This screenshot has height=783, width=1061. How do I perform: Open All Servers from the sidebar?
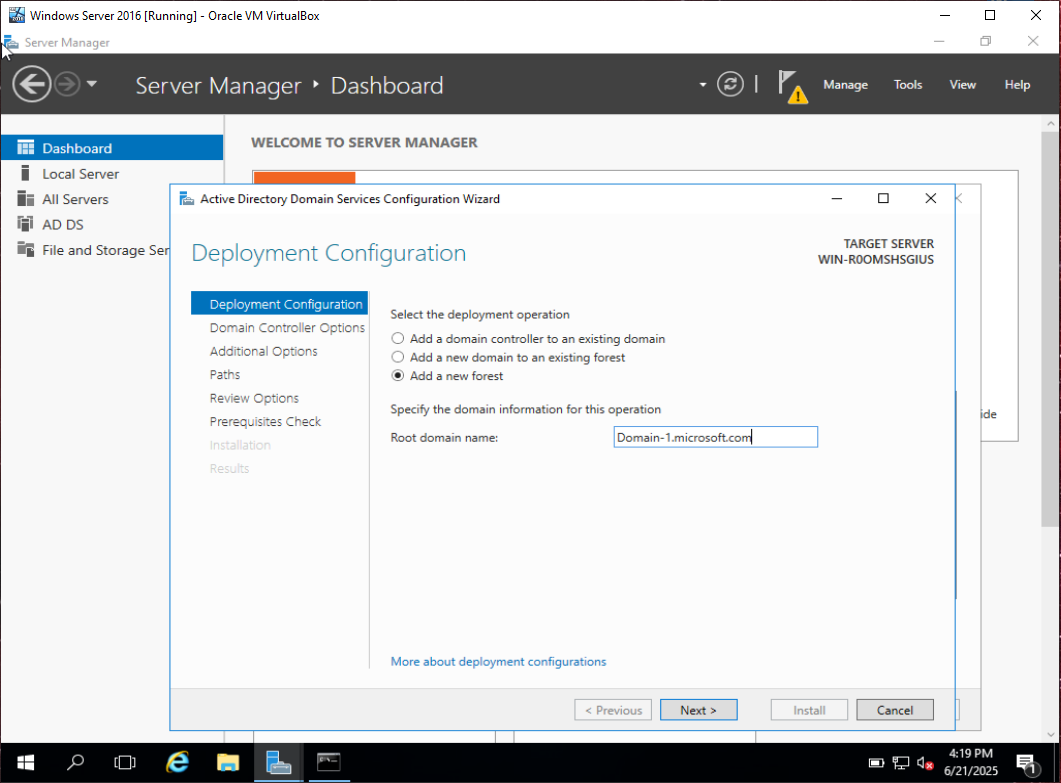click(75, 199)
